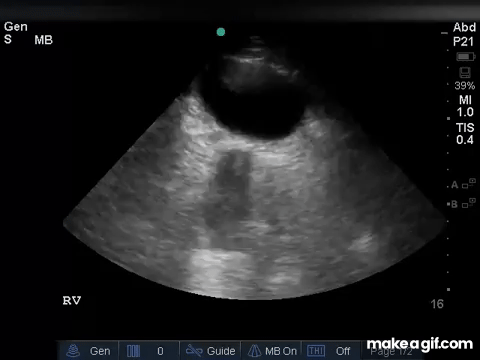This screenshot has width=480, height=360.
Task: Click the dynamic range value 0
Action: tap(160, 351)
